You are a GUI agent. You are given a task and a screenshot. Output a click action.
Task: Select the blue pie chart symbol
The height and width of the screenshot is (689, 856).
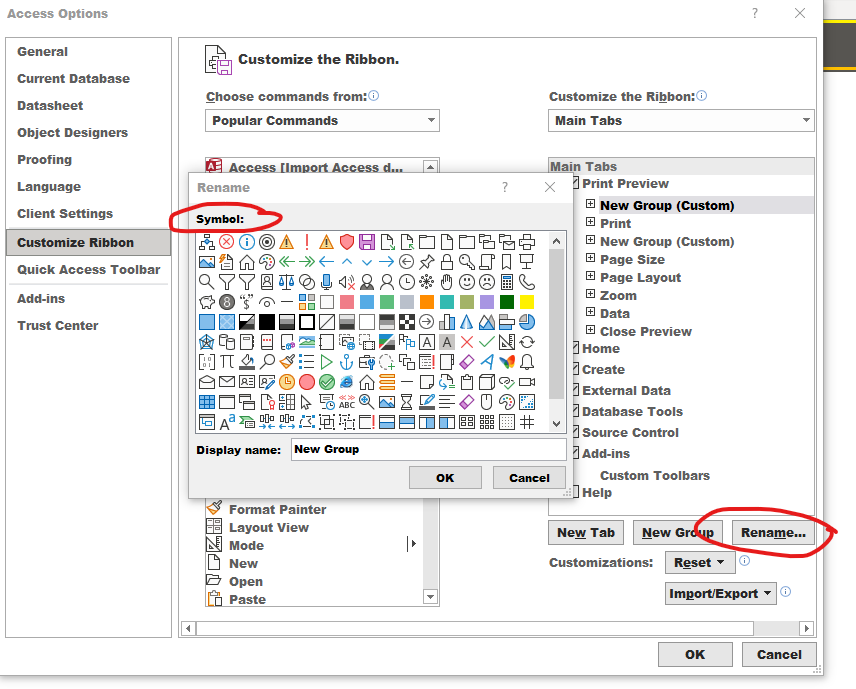(527, 322)
